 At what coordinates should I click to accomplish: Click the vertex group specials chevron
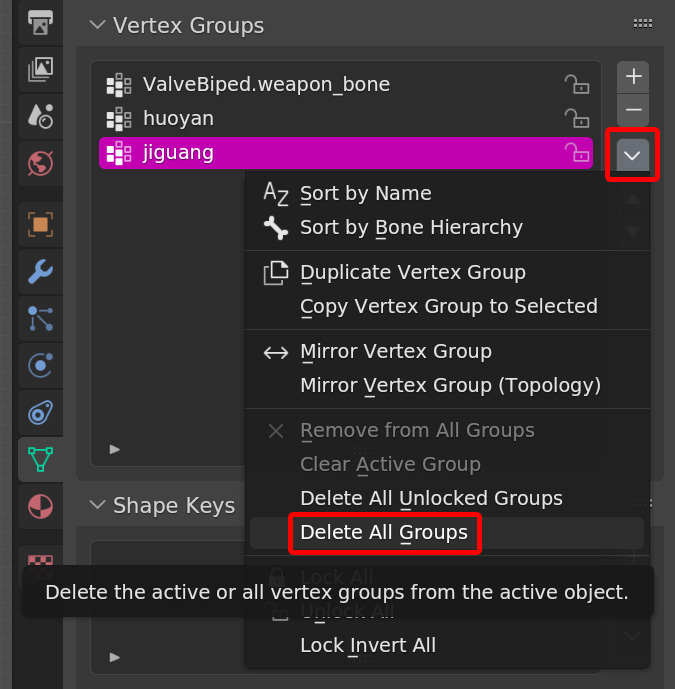(632, 154)
